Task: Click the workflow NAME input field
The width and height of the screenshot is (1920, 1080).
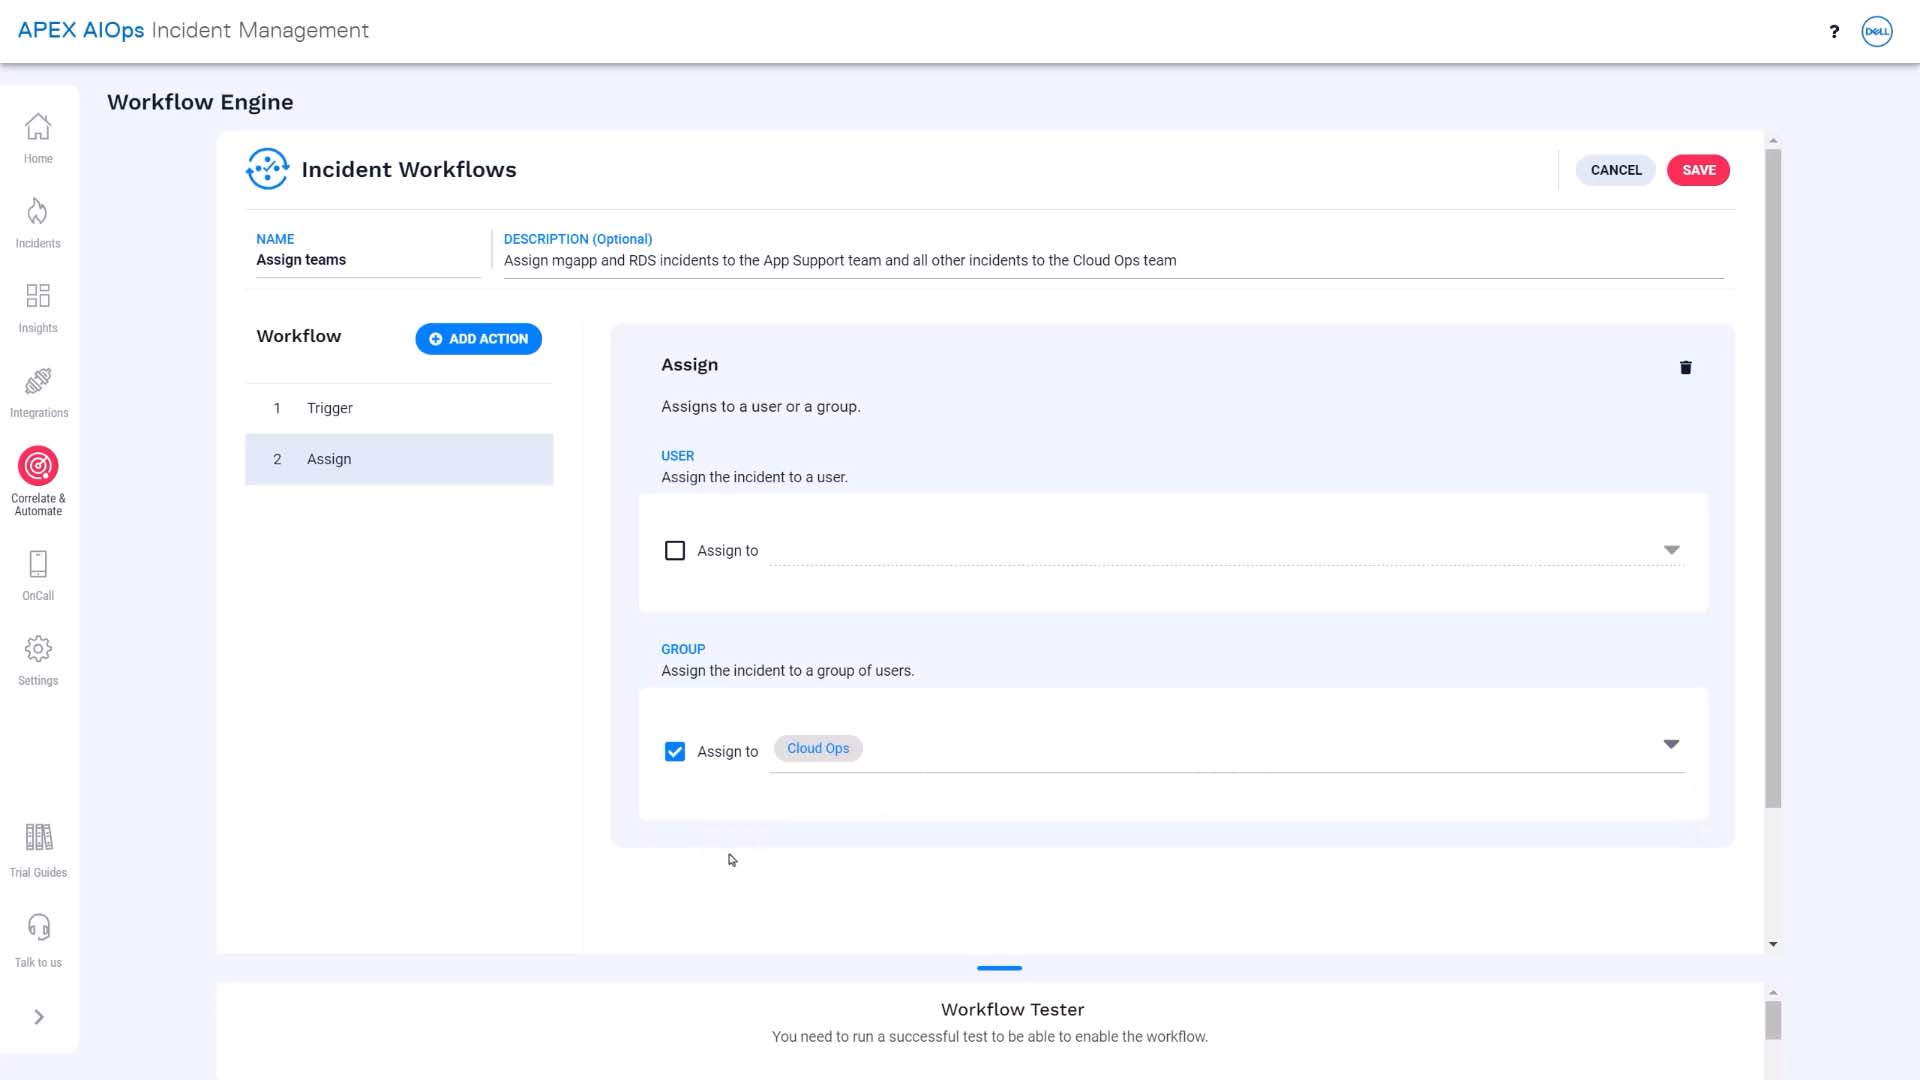Action: coord(368,260)
